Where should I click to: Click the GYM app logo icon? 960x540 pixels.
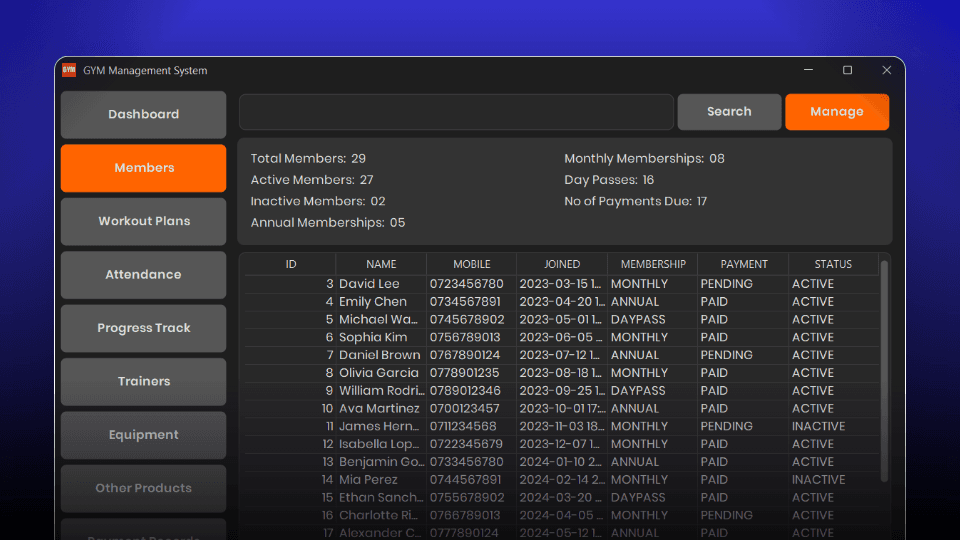pyautogui.click(x=69, y=70)
